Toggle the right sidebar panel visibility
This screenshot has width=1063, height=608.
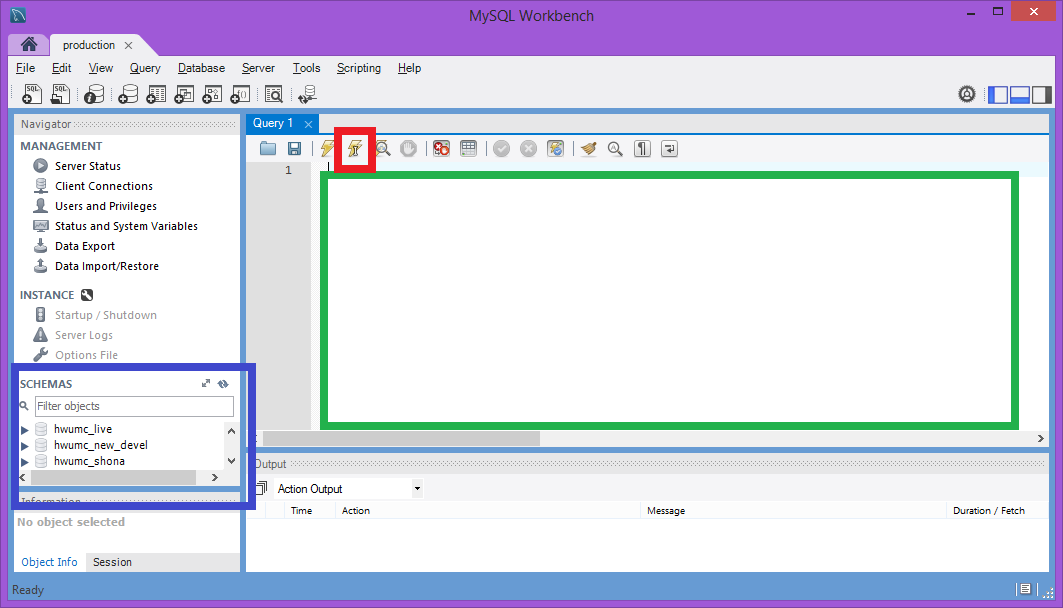point(1042,95)
